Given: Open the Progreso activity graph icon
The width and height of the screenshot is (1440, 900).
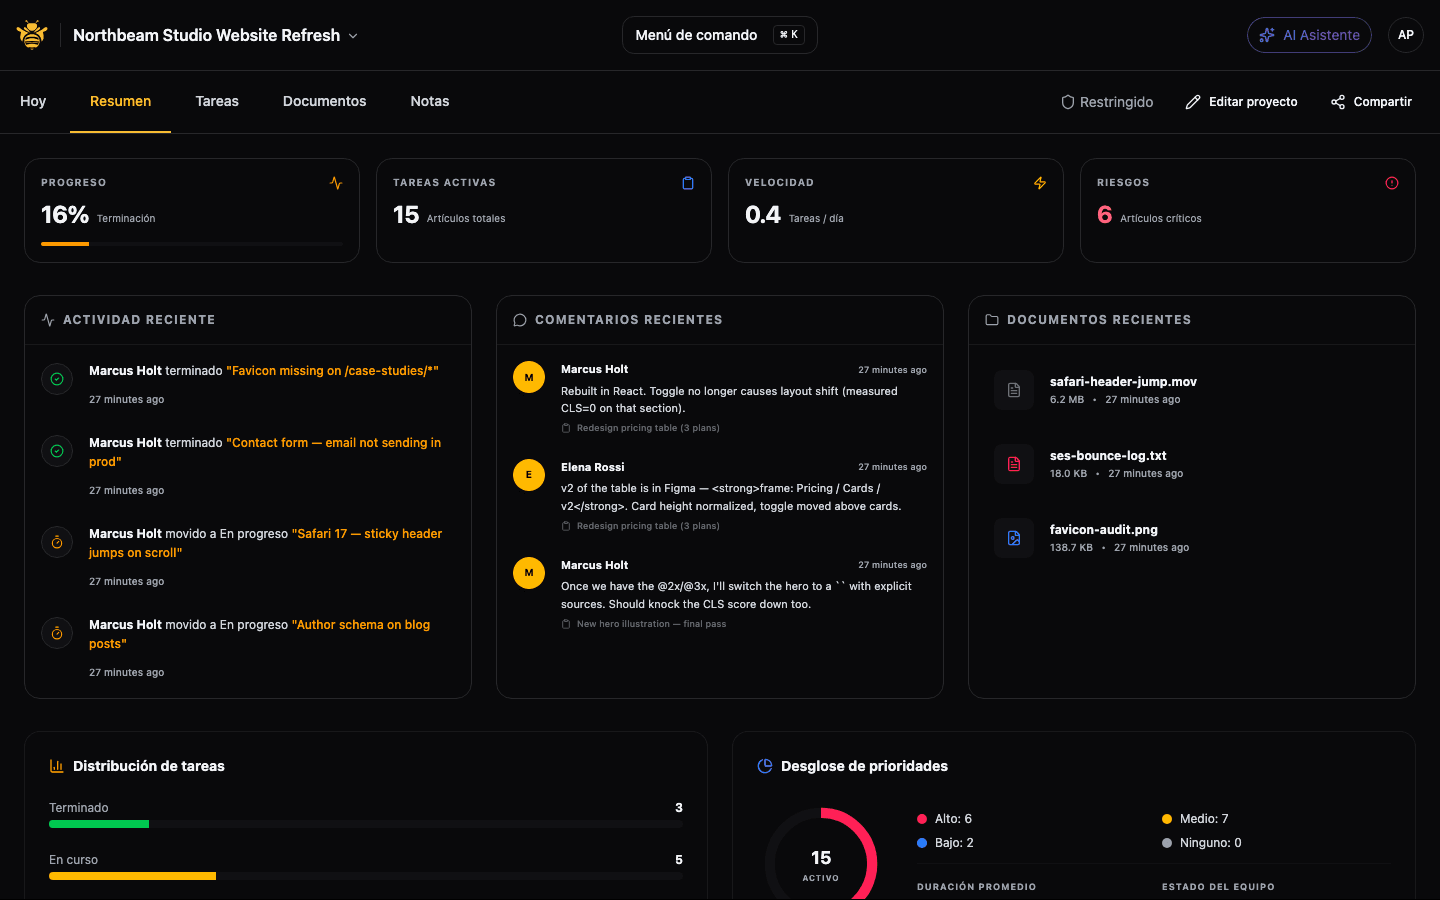Looking at the screenshot, I should point(336,183).
